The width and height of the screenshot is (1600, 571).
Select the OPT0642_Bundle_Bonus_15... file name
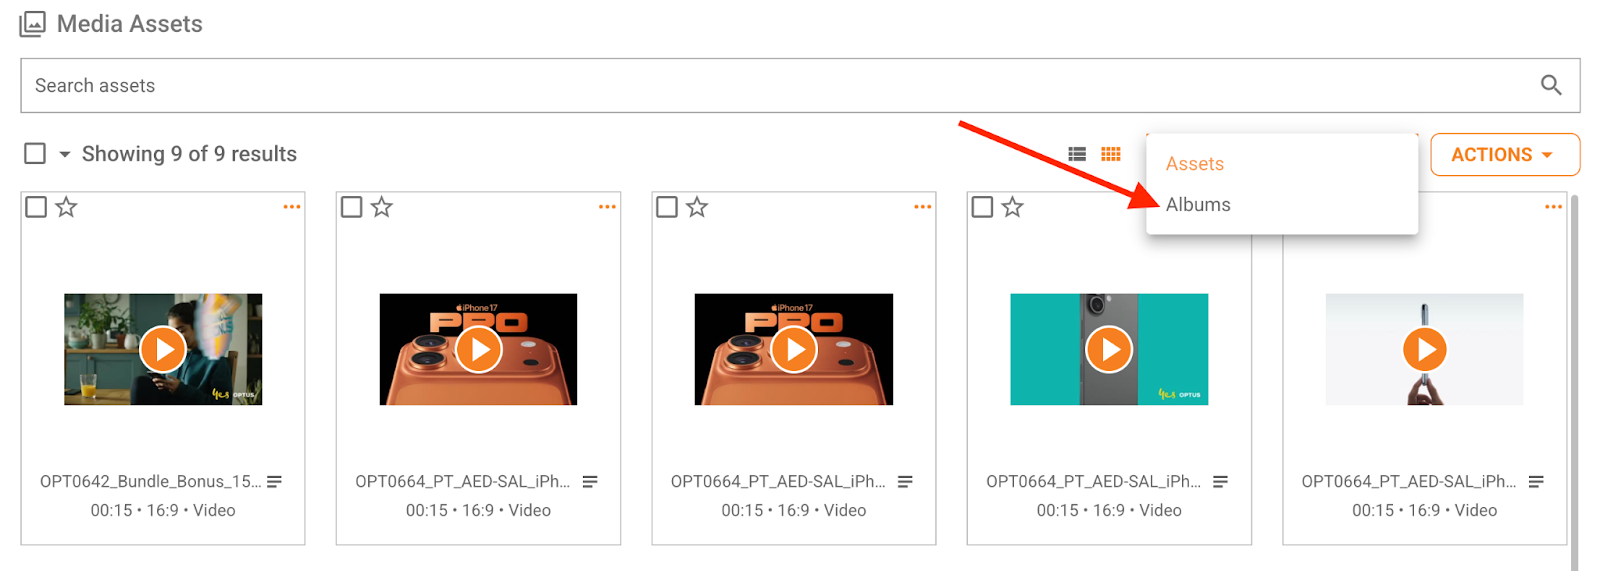coord(150,481)
